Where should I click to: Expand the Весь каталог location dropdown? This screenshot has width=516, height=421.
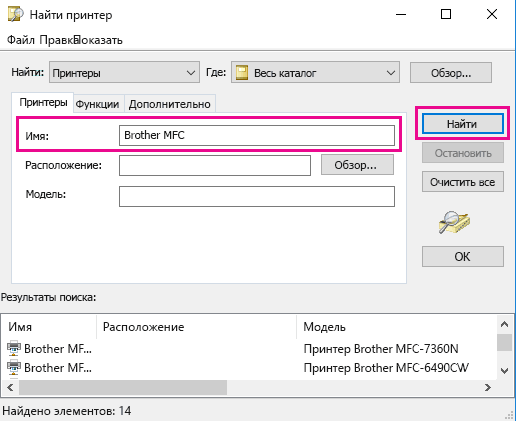[x=315, y=72]
